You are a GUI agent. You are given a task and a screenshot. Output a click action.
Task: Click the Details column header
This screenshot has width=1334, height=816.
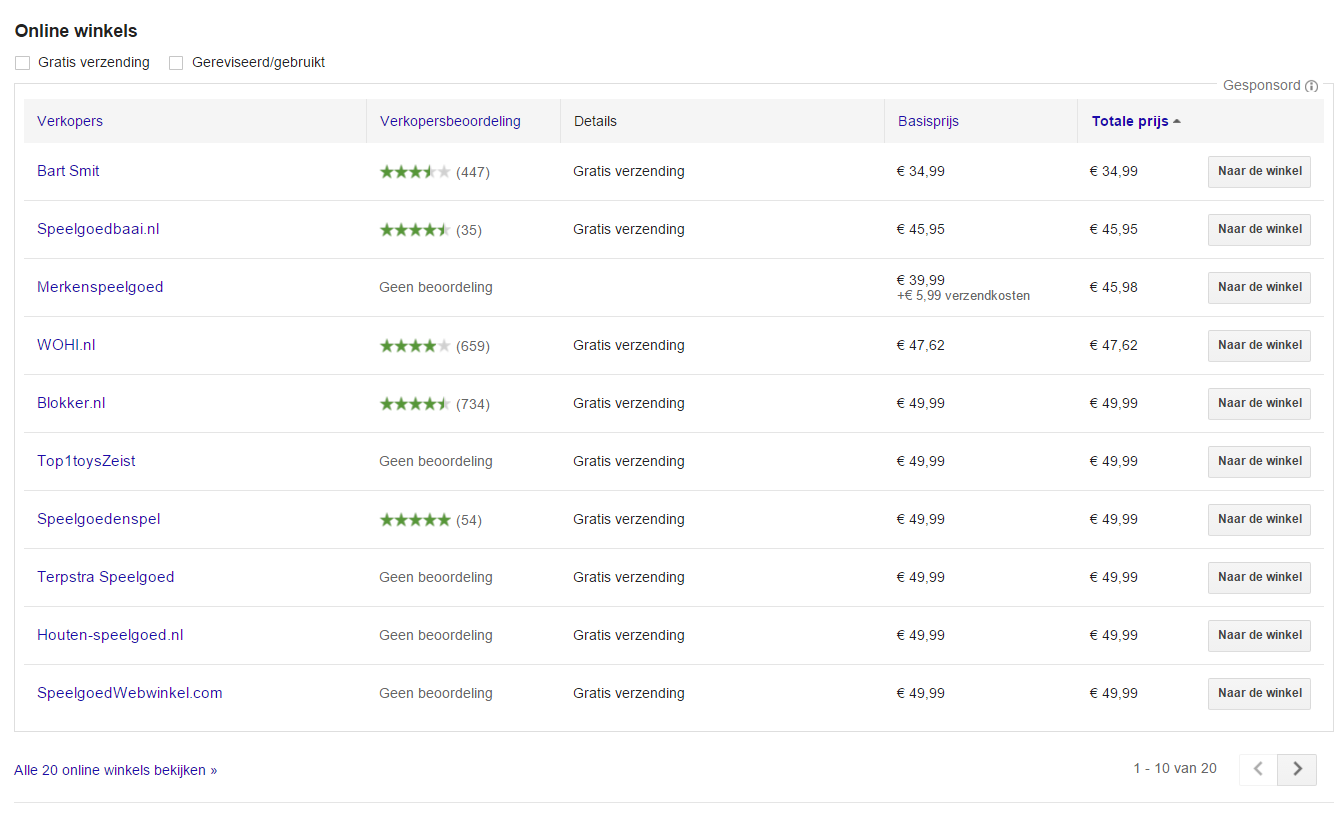pos(595,121)
